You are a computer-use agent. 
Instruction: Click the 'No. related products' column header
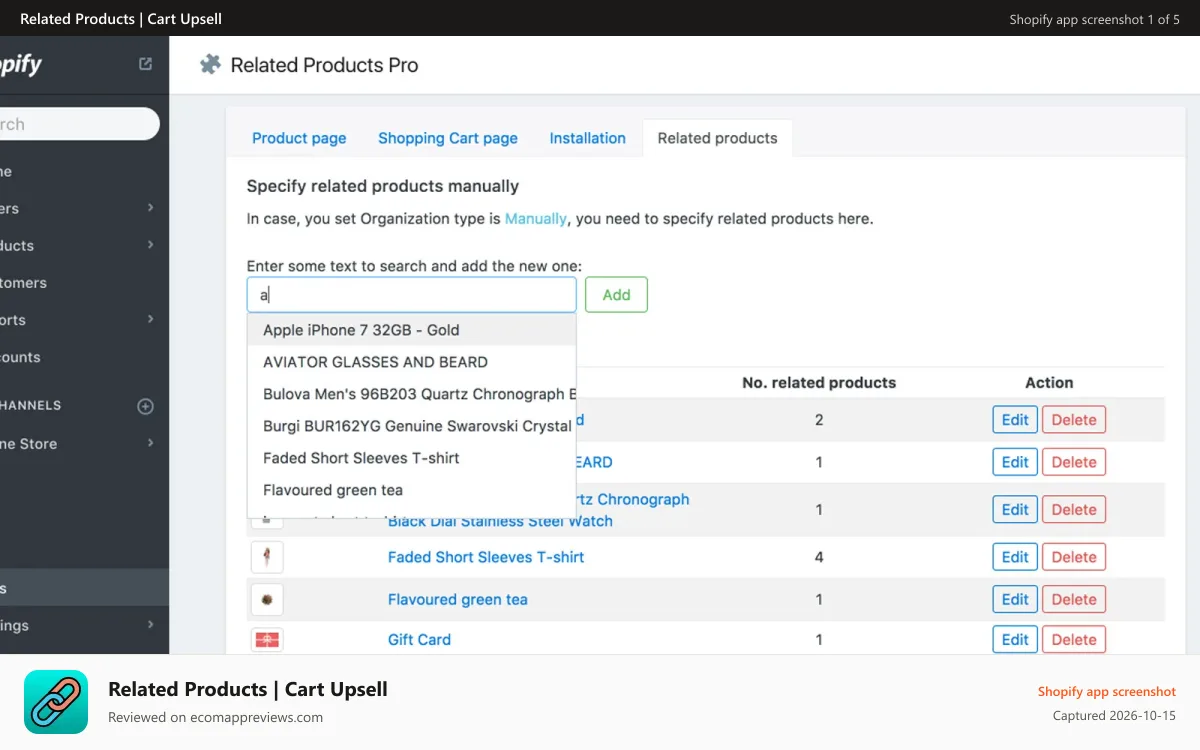(819, 383)
